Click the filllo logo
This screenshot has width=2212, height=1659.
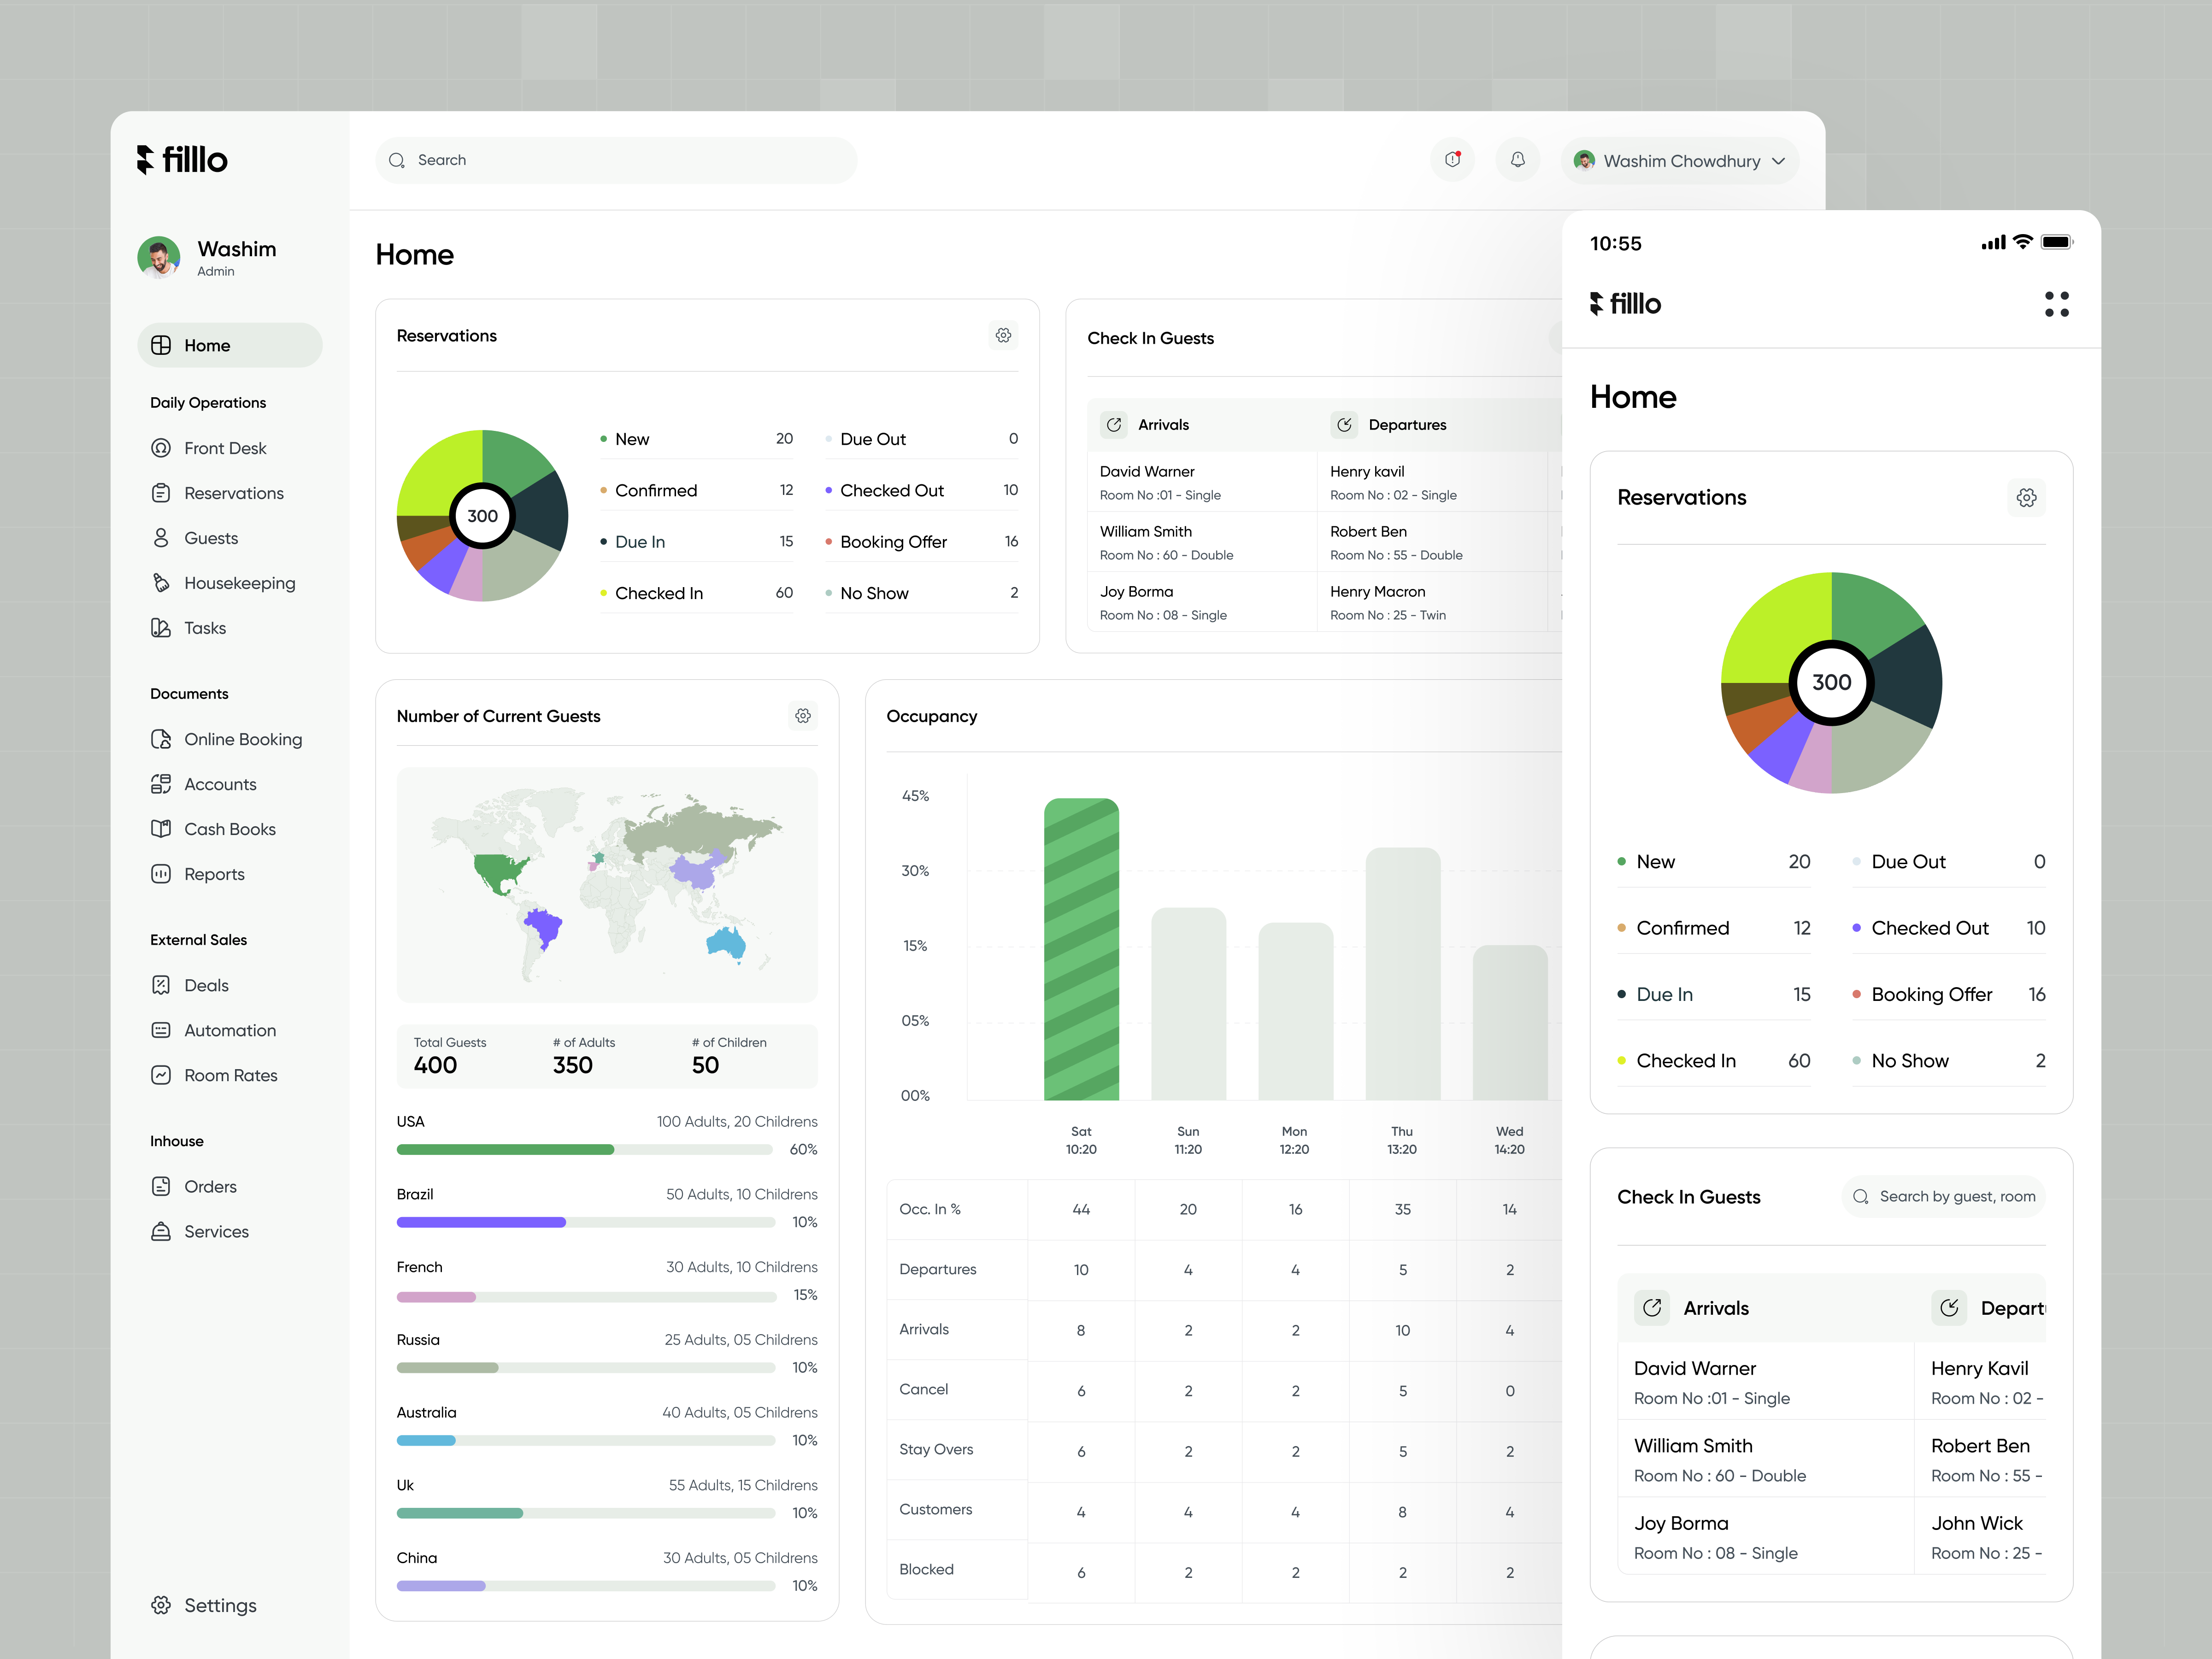point(183,159)
